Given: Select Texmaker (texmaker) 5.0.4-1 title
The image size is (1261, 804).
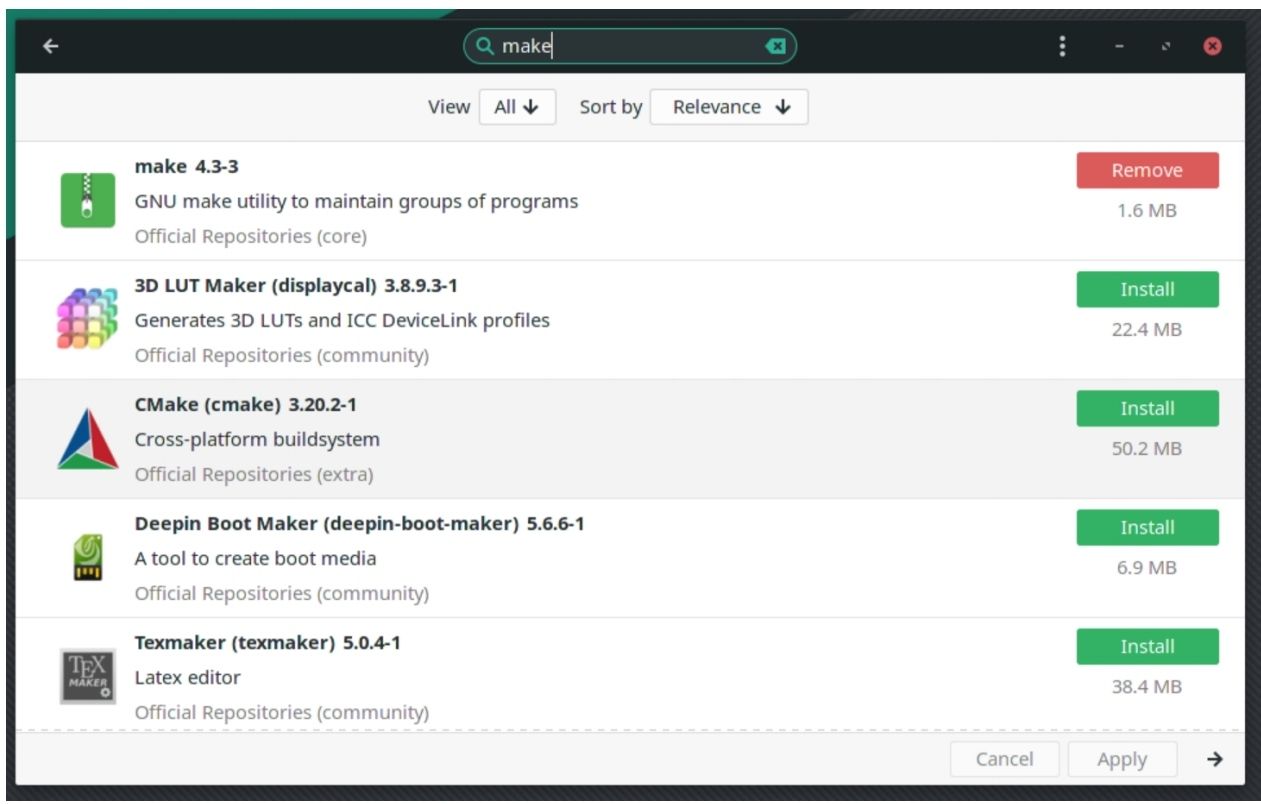Looking at the screenshot, I should (x=268, y=642).
